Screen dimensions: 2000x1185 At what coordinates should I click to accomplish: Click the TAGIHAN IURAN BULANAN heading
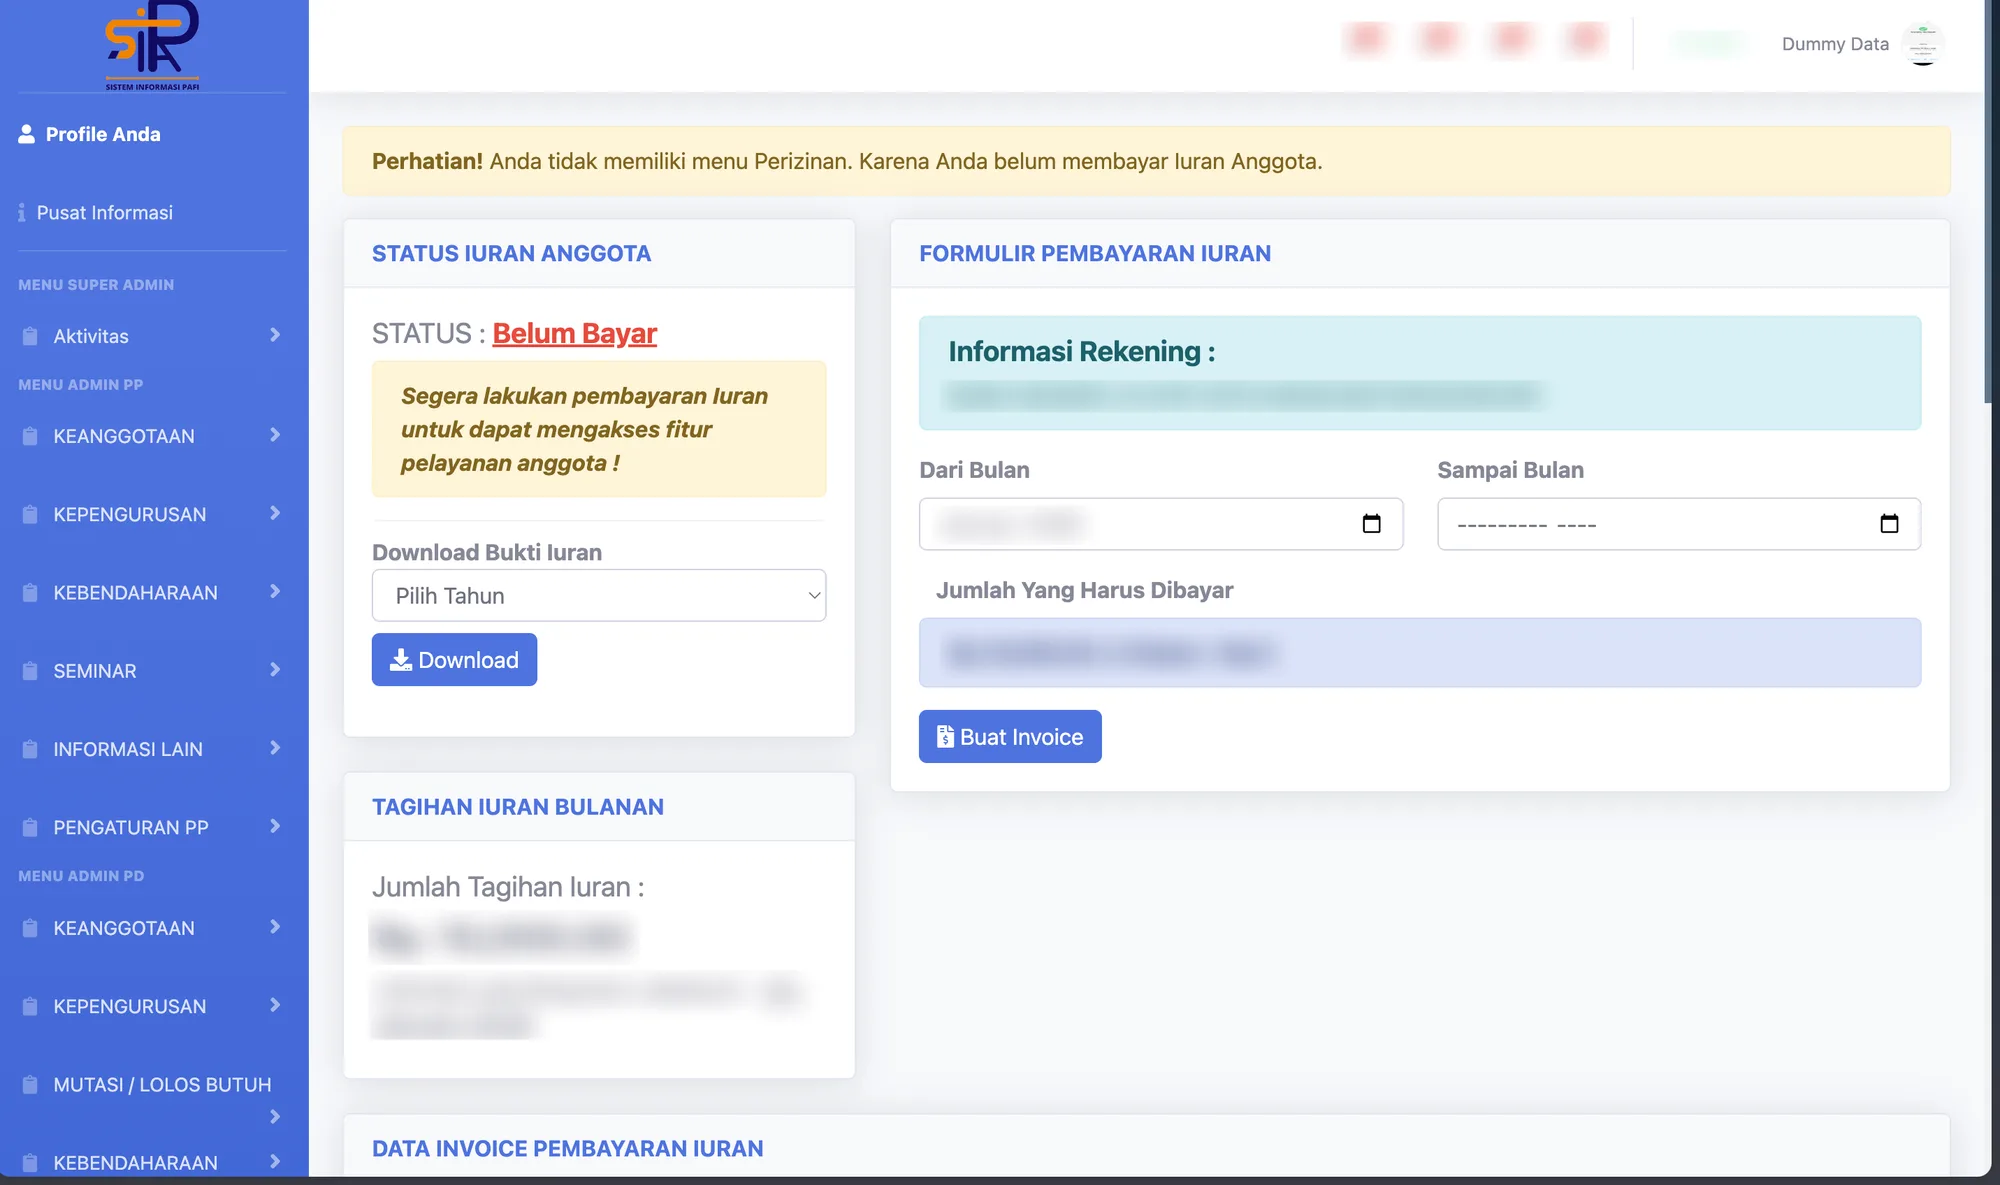pyautogui.click(x=518, y=807)
